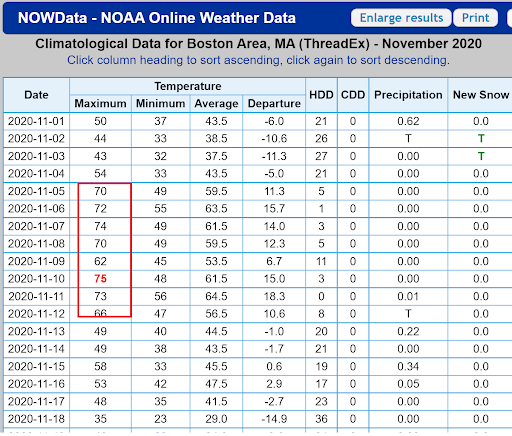Sort by the HDD column heading
This screenshot has height=436, width=512.
pyautogui.click(x=321, y=95)
